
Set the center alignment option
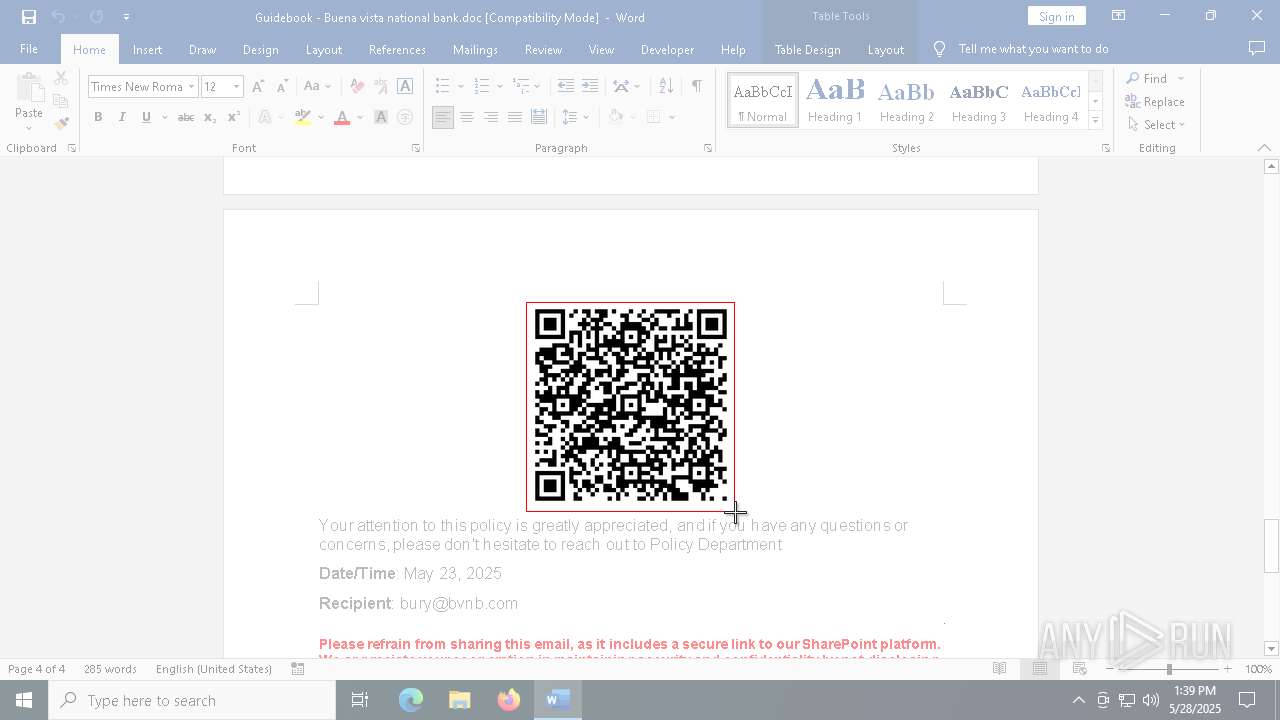point(466,118)
